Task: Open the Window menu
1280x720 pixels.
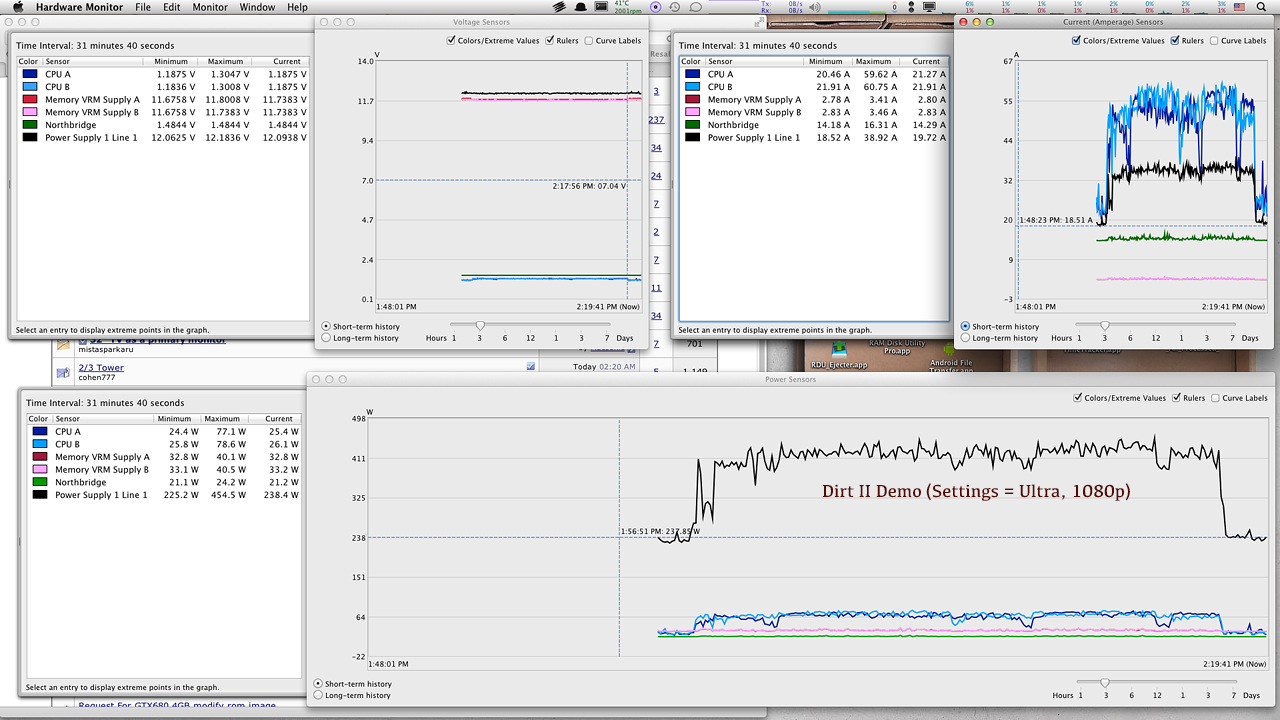Action: [x=257, y=7]
